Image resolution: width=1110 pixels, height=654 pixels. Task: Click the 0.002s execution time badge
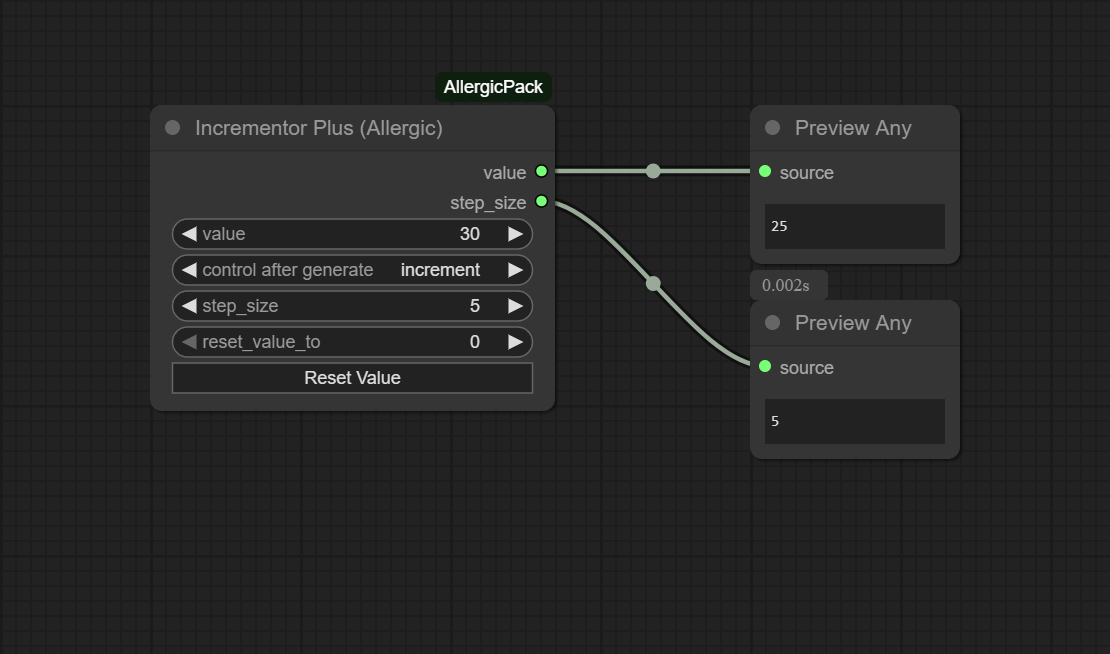(789, 285)
